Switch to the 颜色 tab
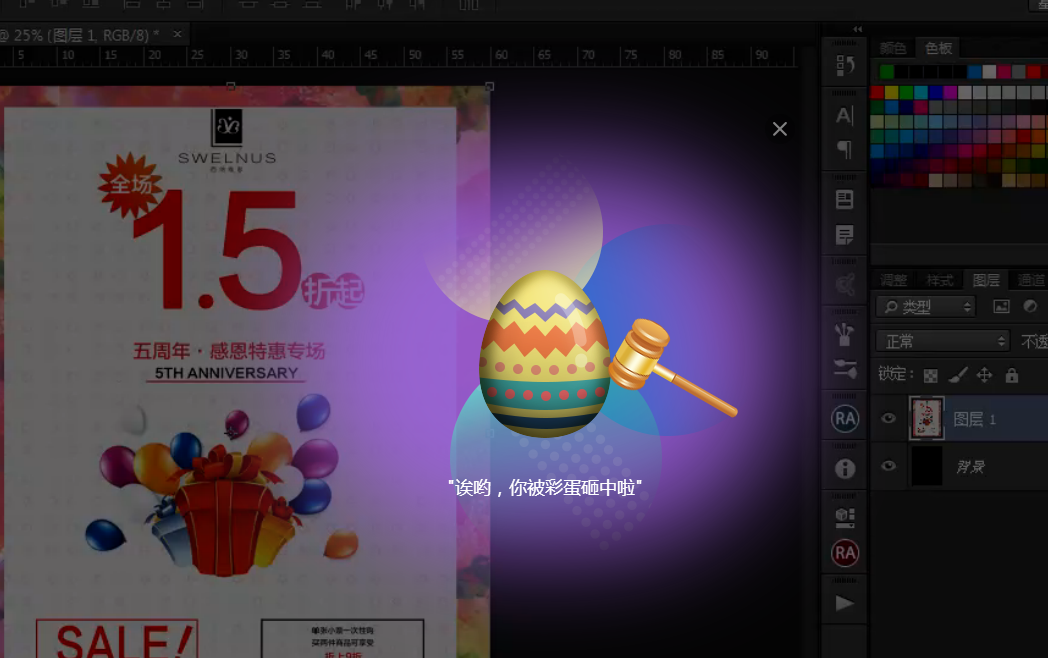 pos(893,48)
